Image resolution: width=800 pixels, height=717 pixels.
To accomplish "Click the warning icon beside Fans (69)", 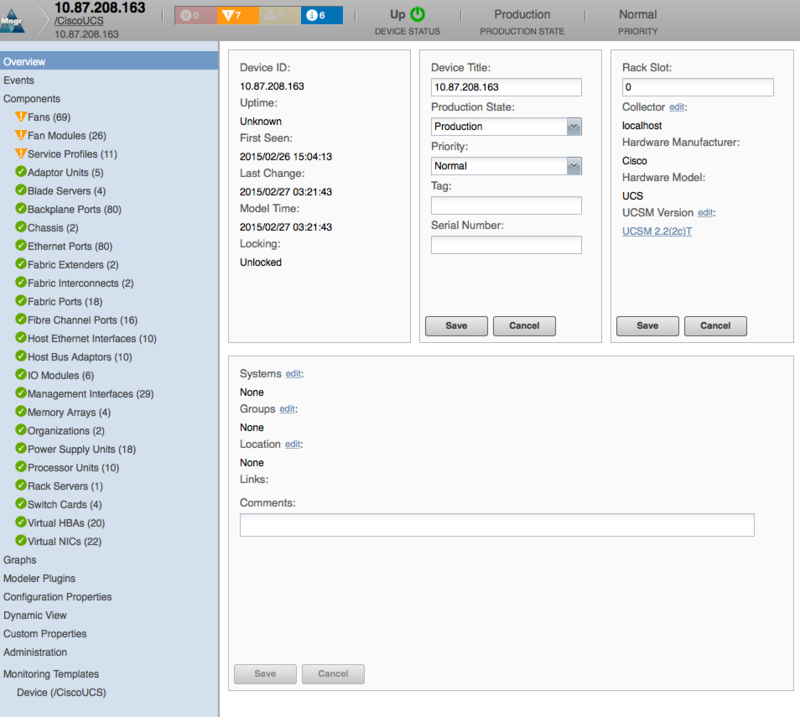I will tap(21, 116).
